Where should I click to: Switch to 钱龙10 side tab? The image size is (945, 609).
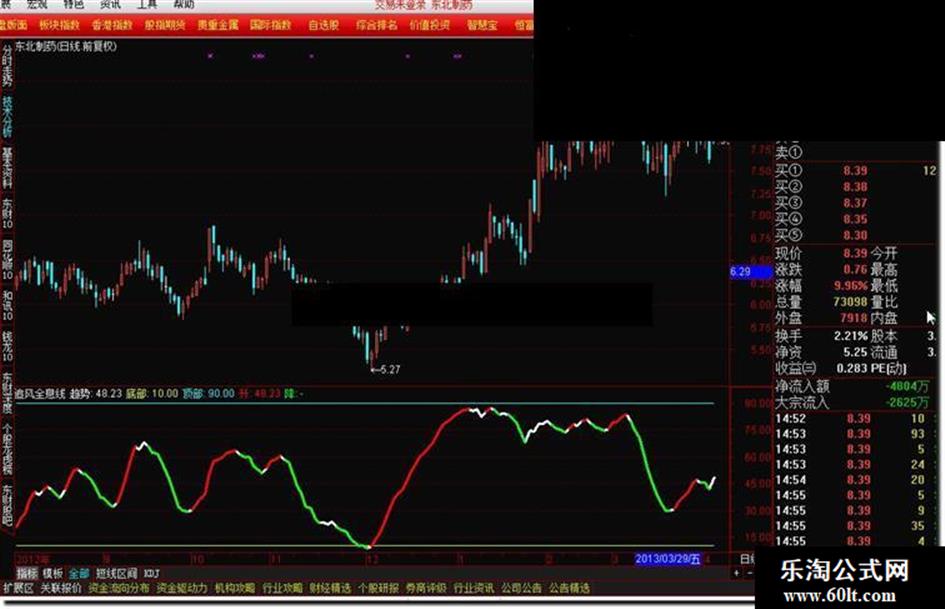pyautogui.click(x=7, y=346)
